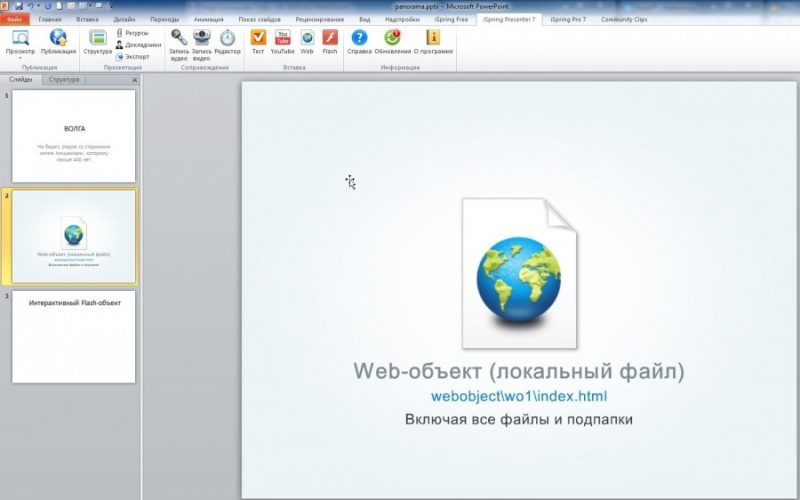Switch to the iSpring Pro 7 tab

568,19
